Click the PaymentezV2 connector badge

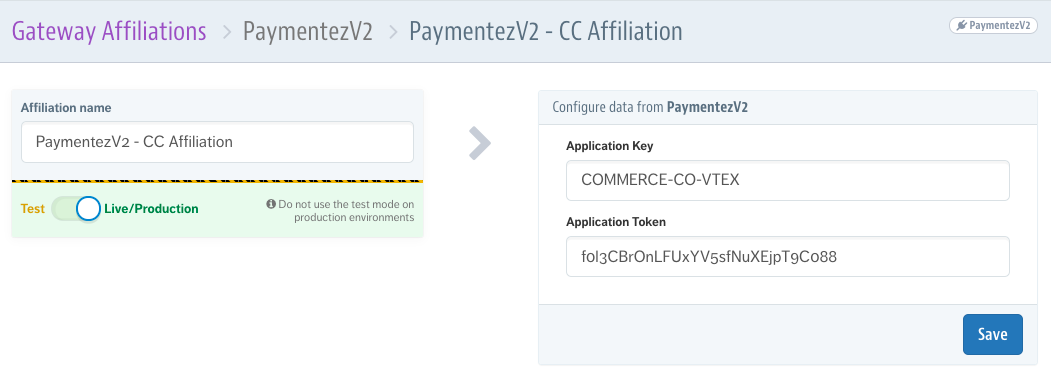click(993, 25)
